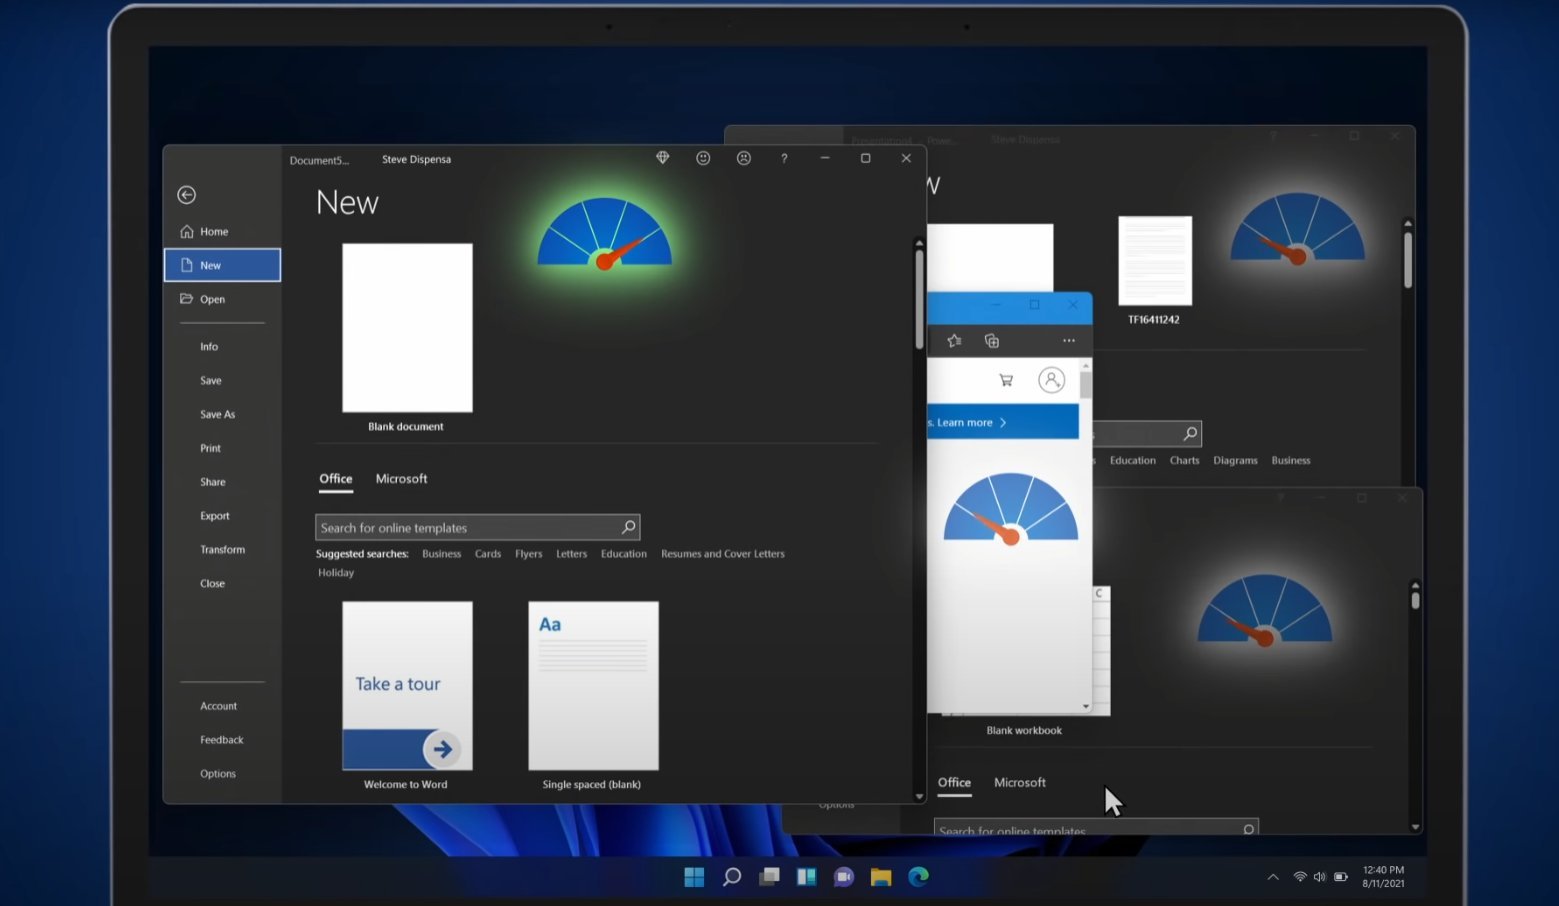Image resolution: width=1559 pixels, height=906 pixels.
Task: Open the three-dot menu in Edge window
Action: click(1069, 341)
